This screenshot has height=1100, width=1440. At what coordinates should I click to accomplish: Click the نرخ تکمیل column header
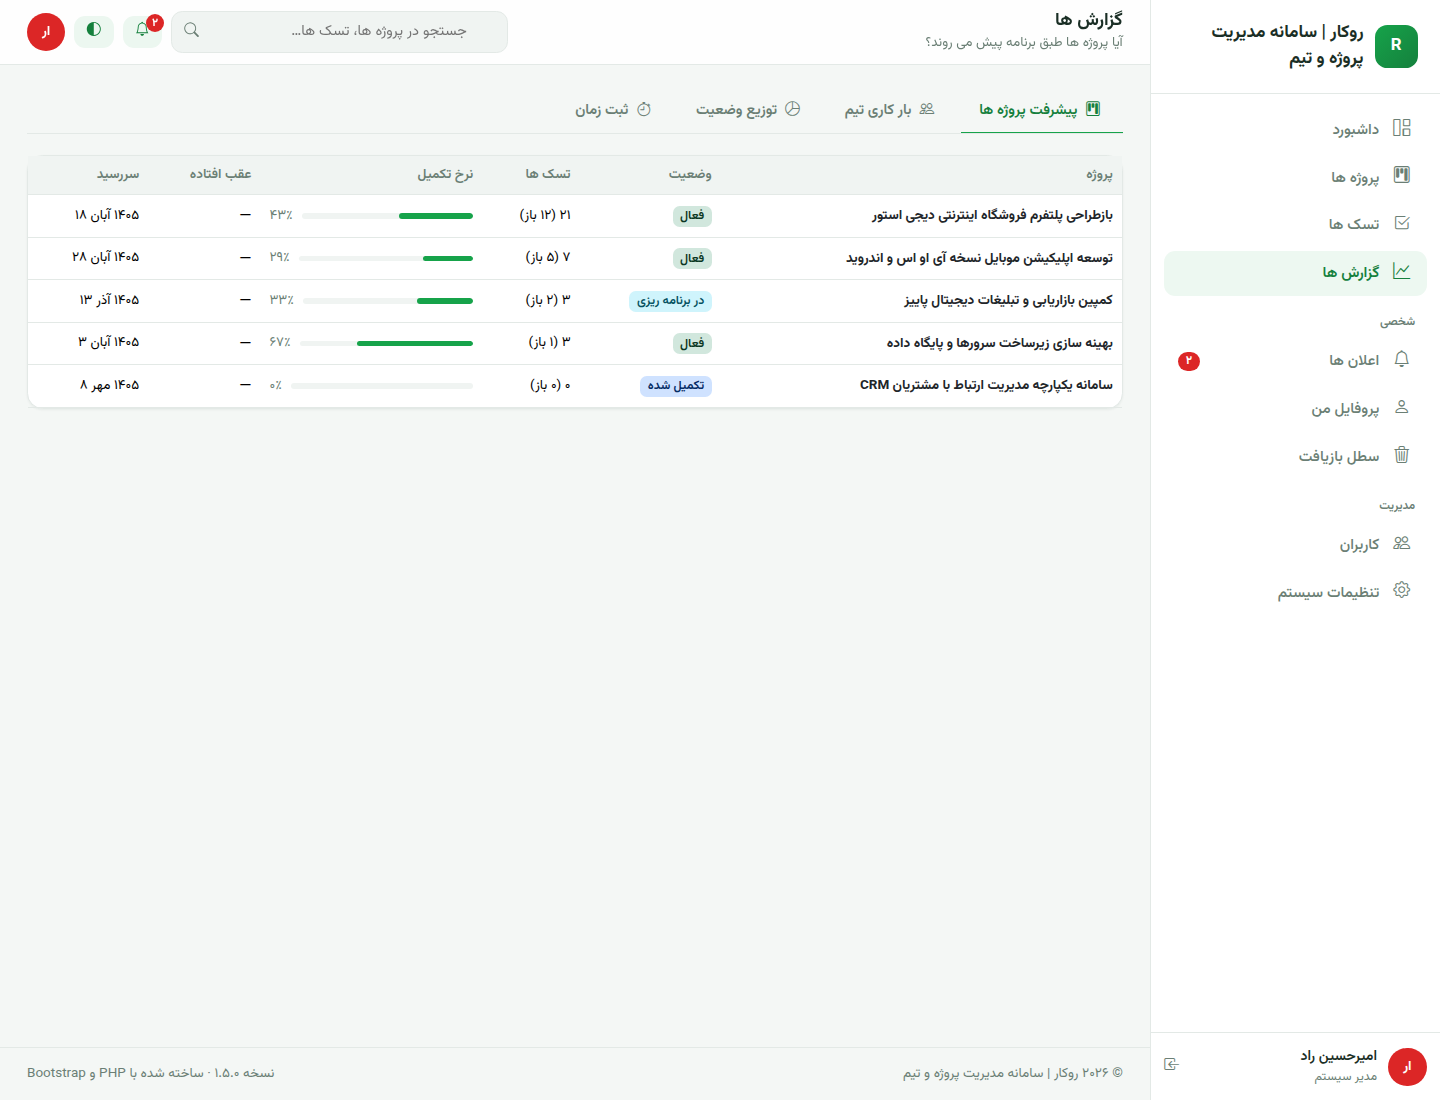point(445,174)
